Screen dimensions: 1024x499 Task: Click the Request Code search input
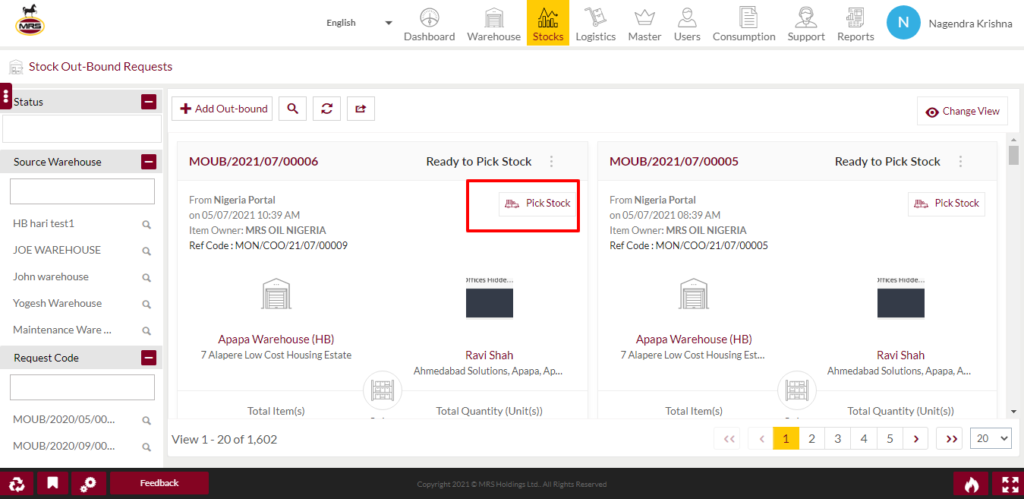[x=82, y=387]
